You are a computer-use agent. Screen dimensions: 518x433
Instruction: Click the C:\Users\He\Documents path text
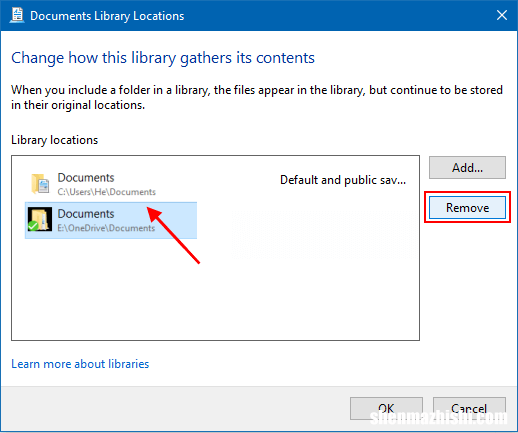pos(107,192)
